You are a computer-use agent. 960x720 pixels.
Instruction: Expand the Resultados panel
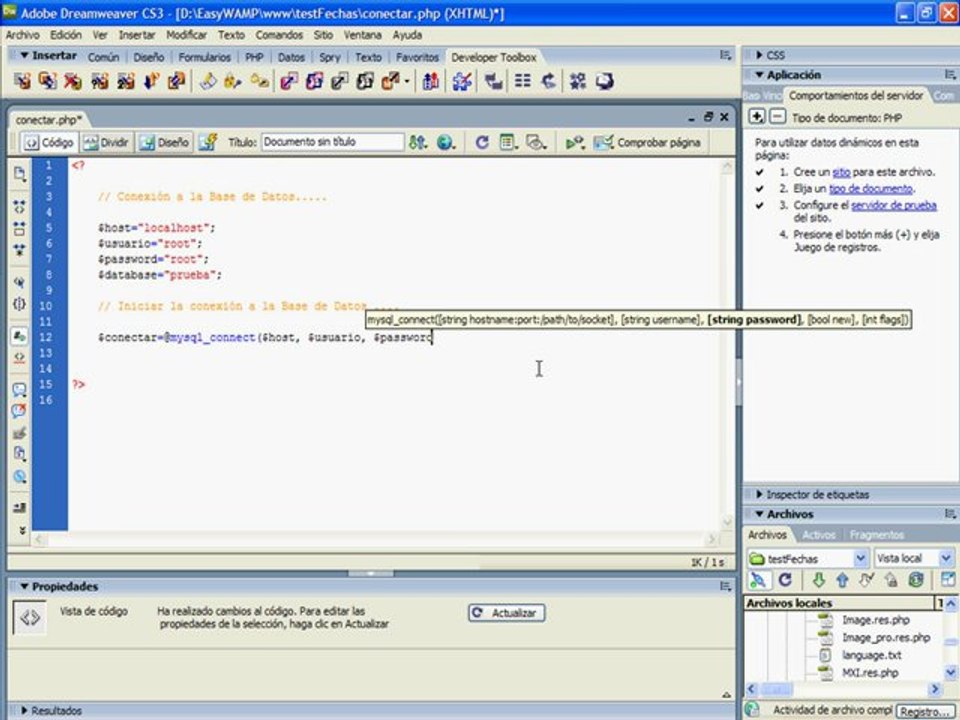pyautogui.click(x=24, y=711)
